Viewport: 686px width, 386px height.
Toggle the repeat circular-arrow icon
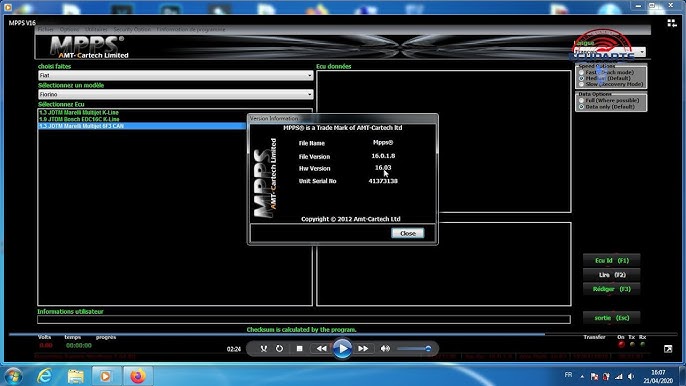279,349
